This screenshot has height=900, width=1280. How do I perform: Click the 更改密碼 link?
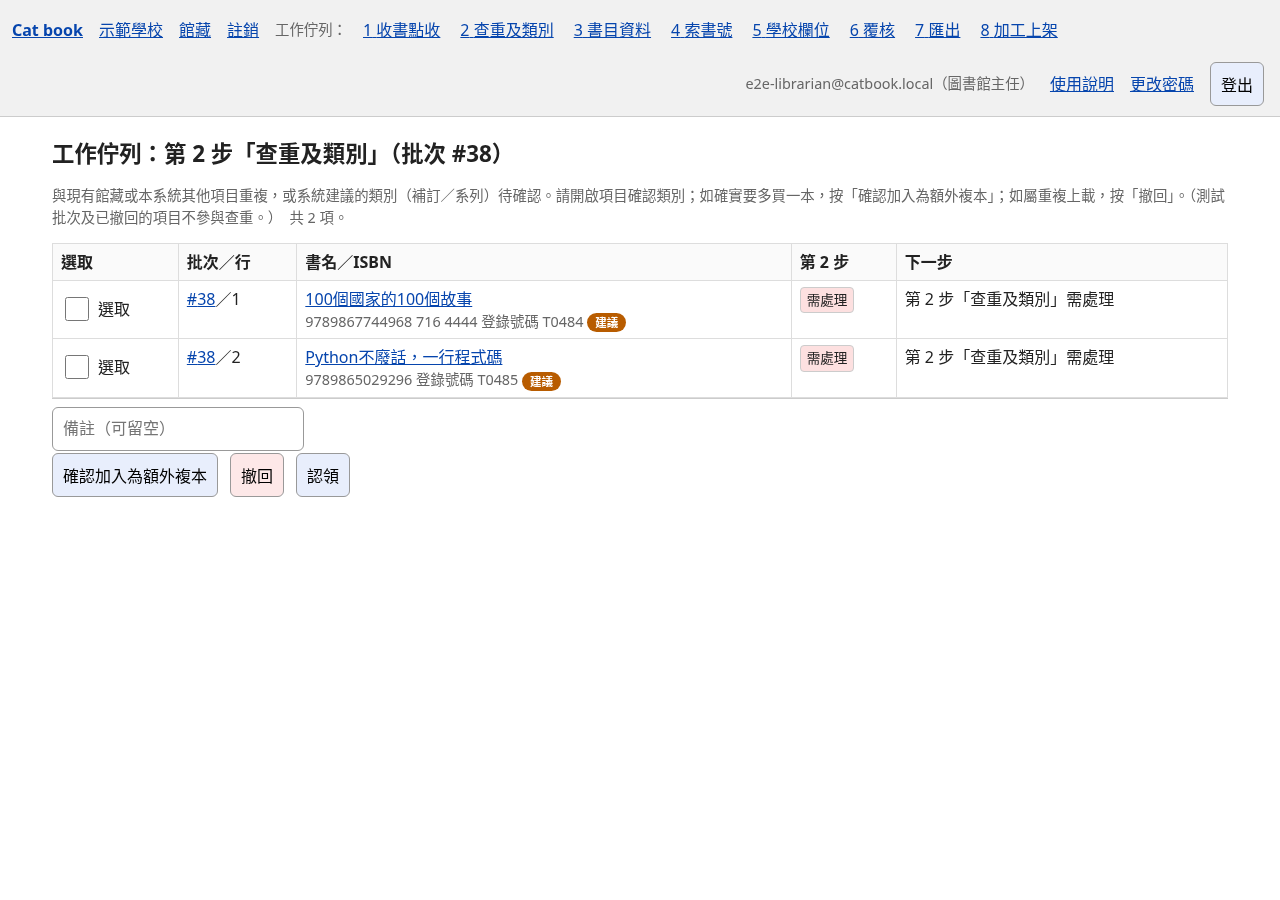[1162, 84]
